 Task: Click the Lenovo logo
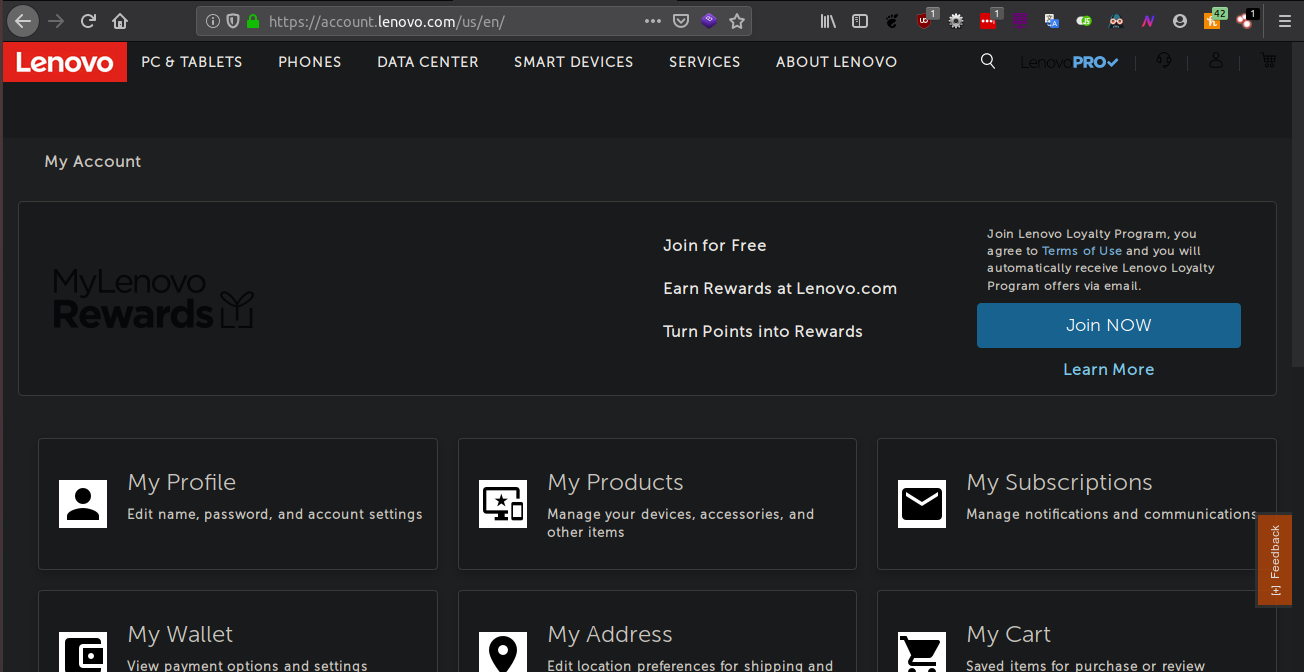pyautogui.click(x=65, y=62)
